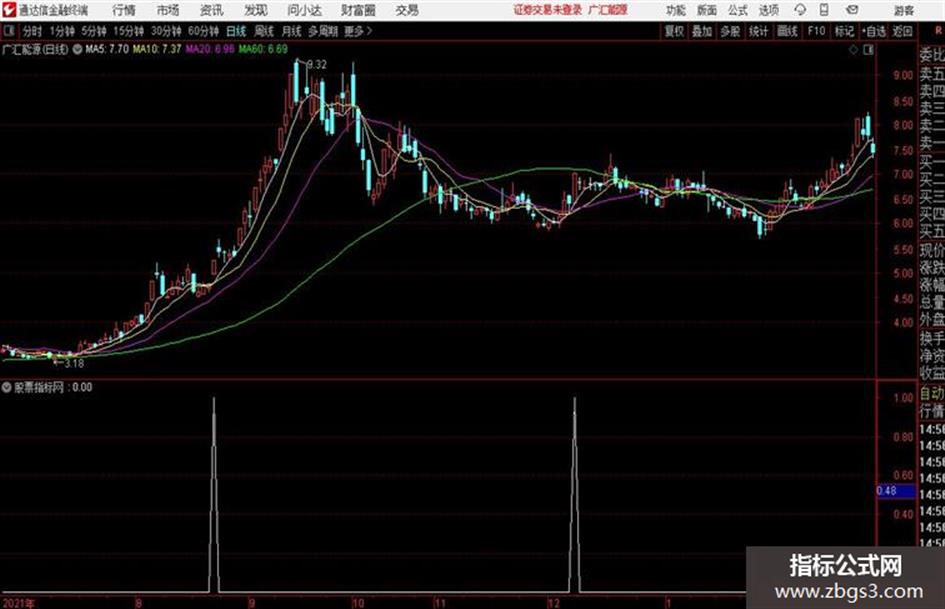
Task: Click the 画线 drawing button
Action: click(787, 31)
